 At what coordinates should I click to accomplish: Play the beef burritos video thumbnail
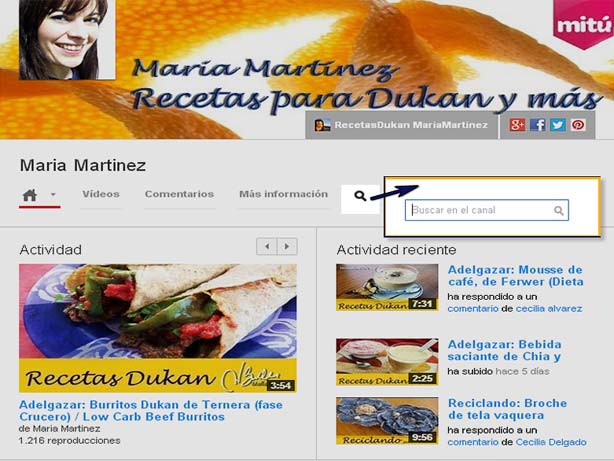[x=158, y=328]
